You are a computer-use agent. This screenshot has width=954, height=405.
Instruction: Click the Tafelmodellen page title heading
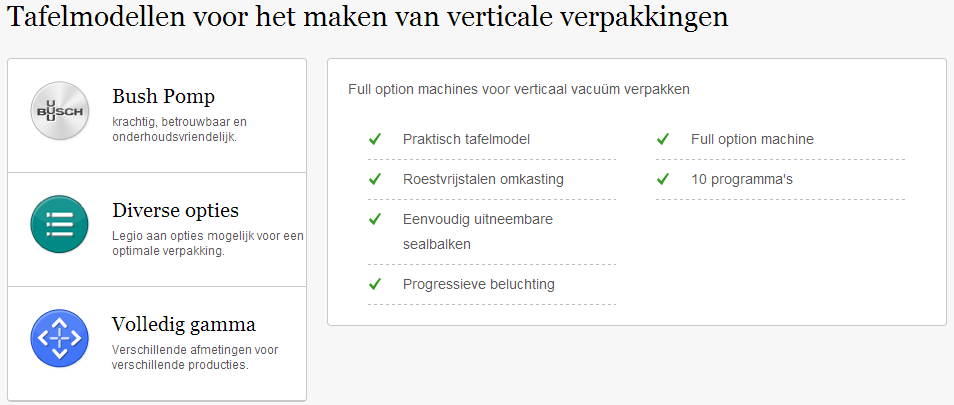tap(367, 18)
